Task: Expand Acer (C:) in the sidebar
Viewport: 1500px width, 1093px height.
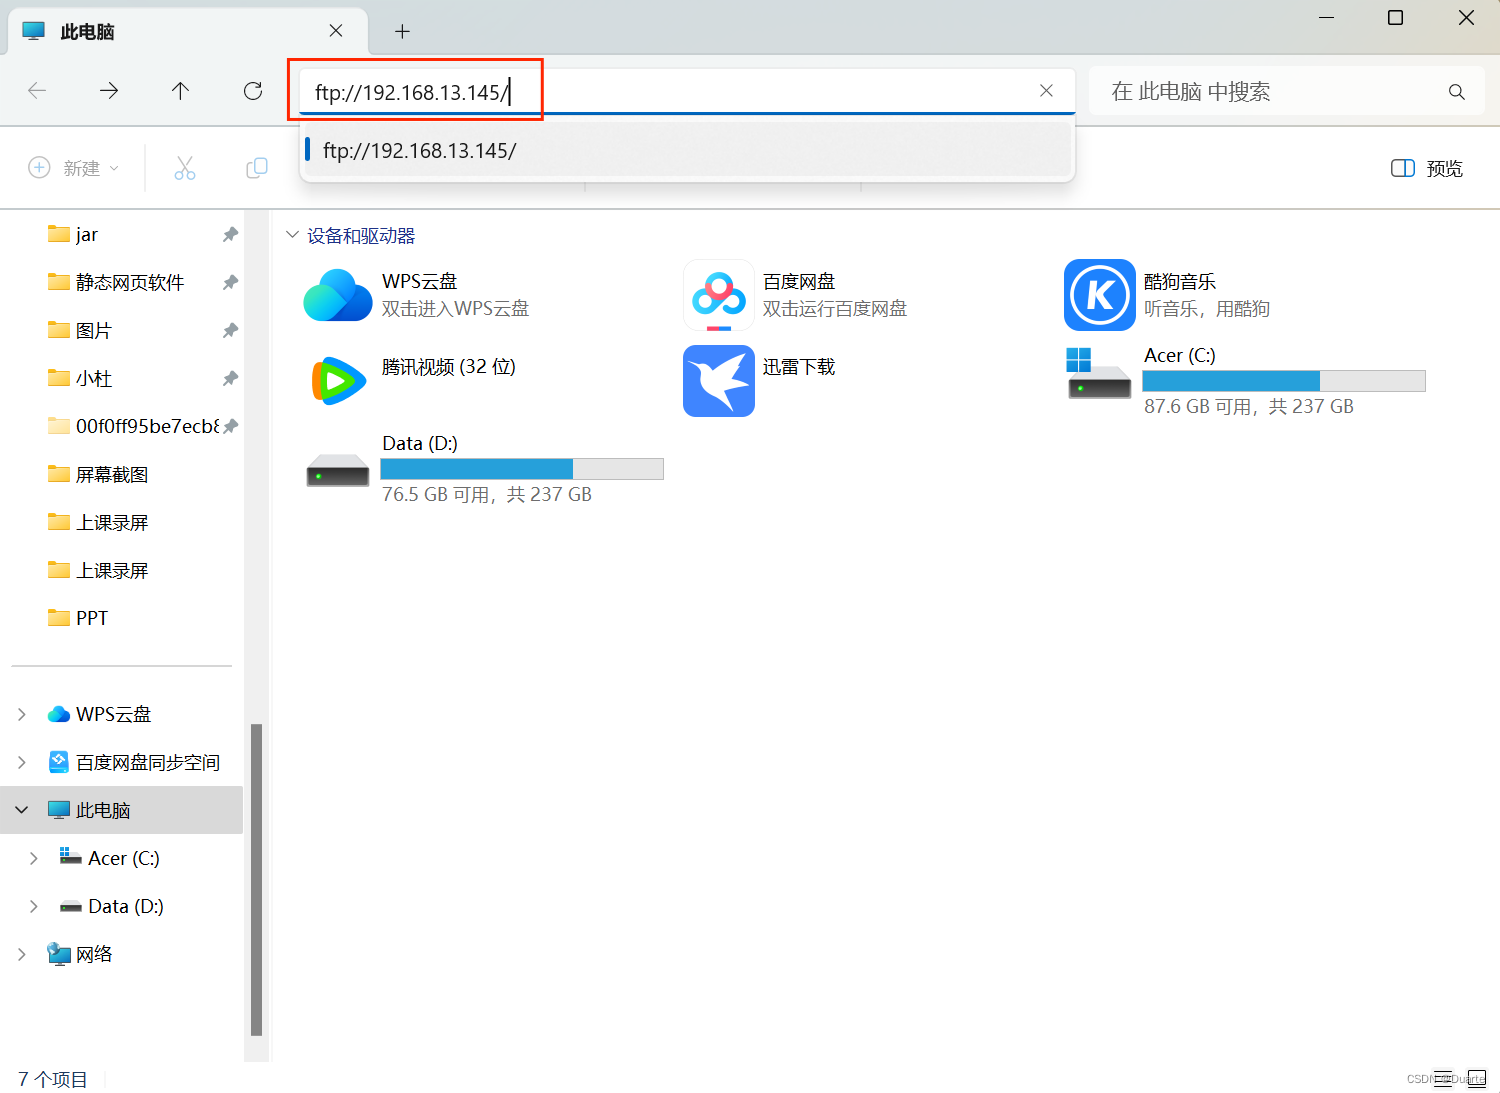Action: point(34,858)
